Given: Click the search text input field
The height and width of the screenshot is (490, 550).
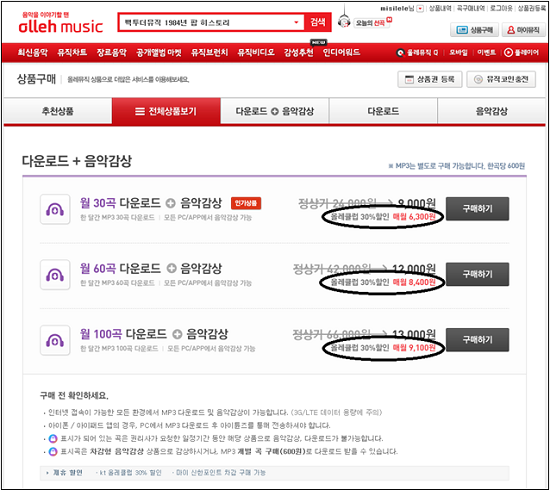Looking at the screenshot, I should click(207, 22).
